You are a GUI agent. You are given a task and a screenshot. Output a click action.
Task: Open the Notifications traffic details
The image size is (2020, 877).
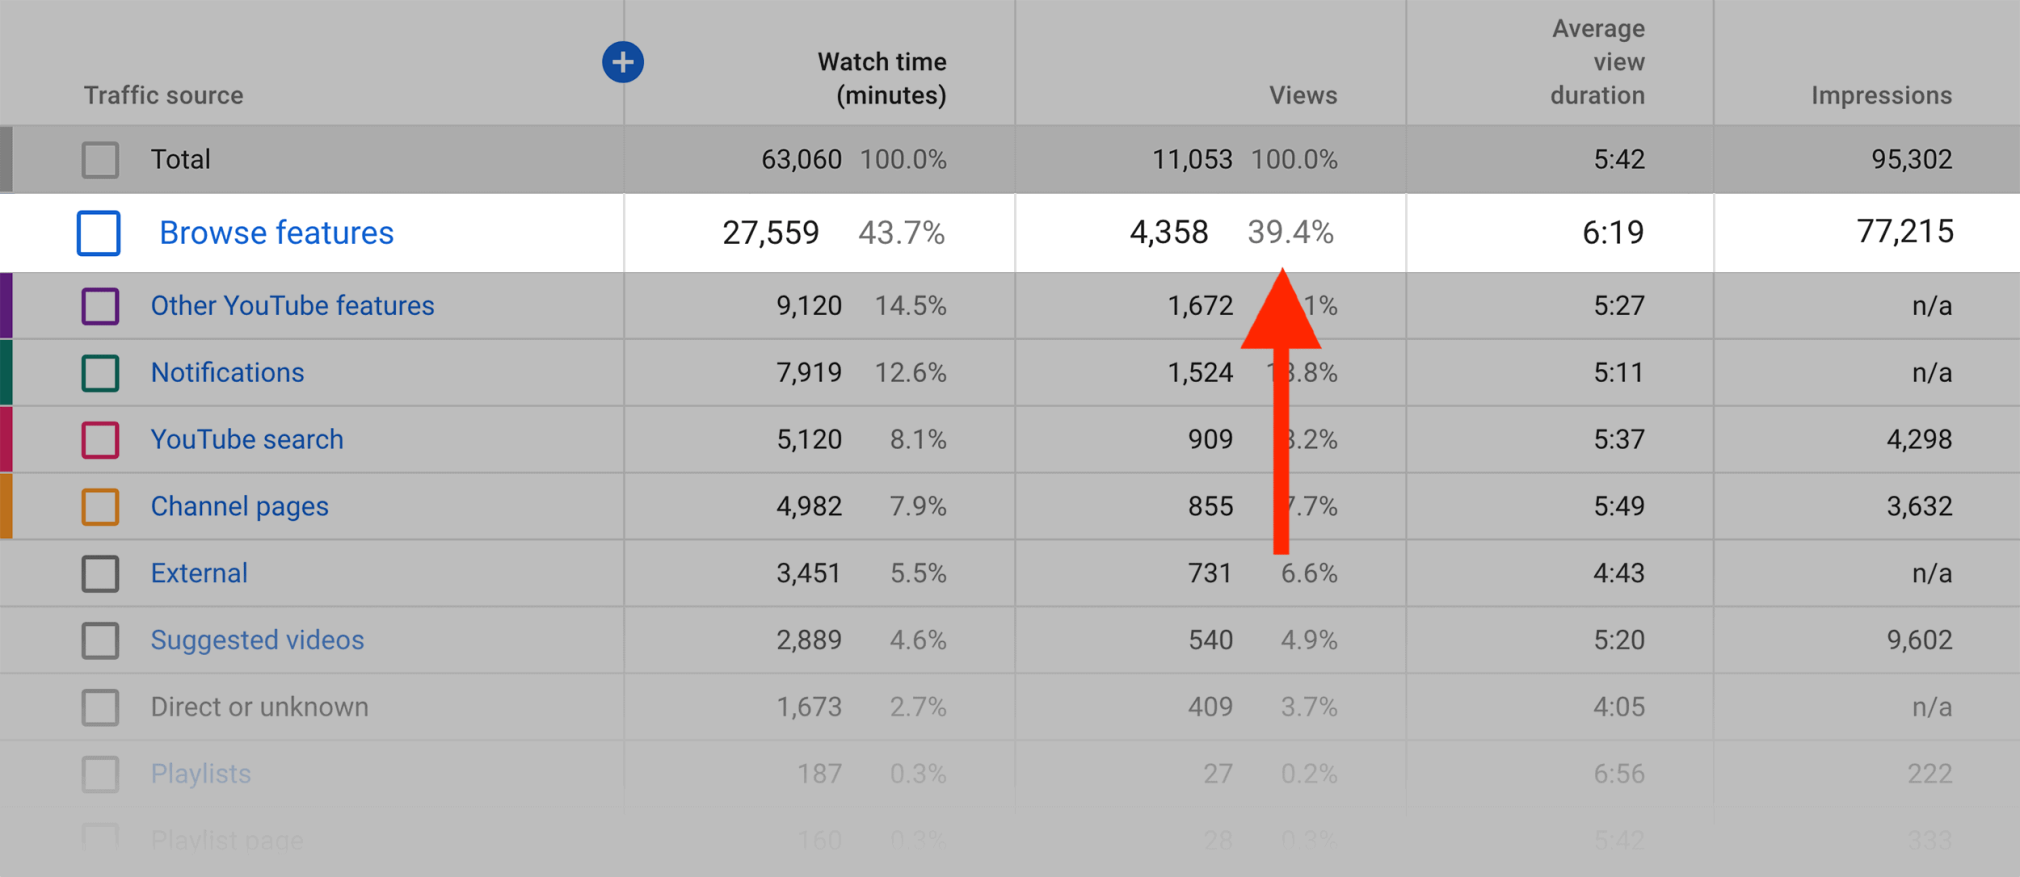(227, 372)
